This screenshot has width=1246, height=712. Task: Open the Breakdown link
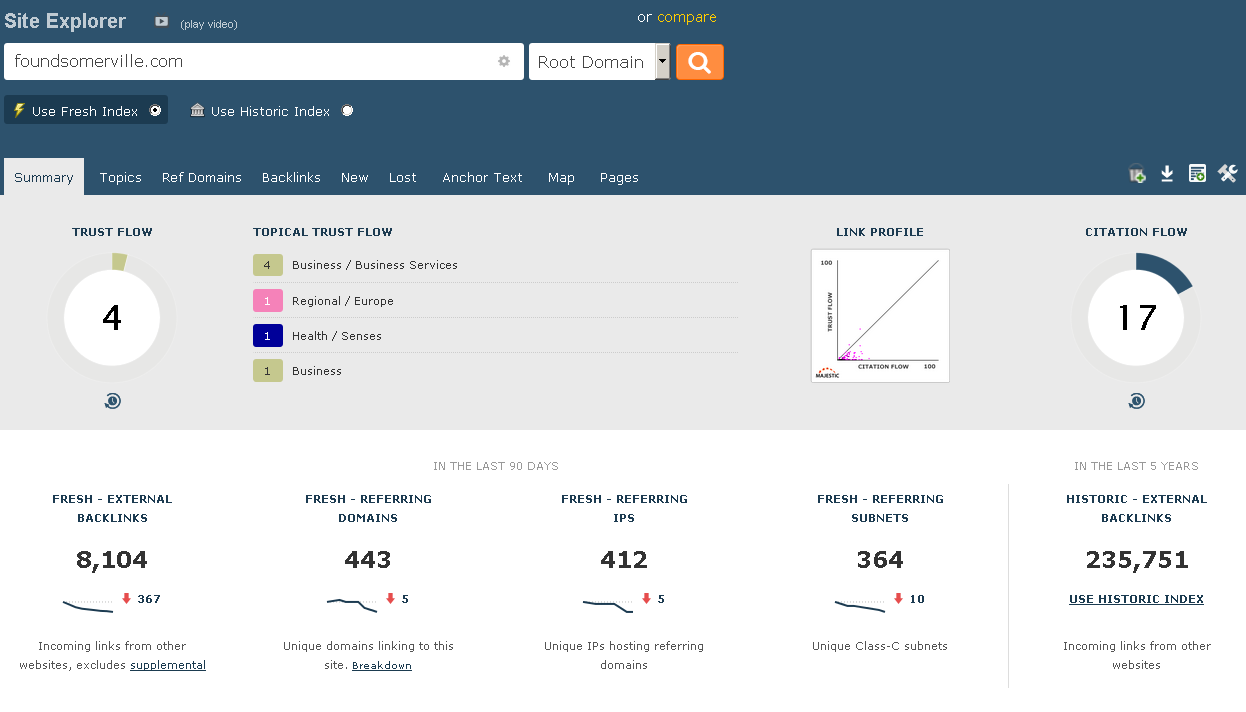[381, 665]
